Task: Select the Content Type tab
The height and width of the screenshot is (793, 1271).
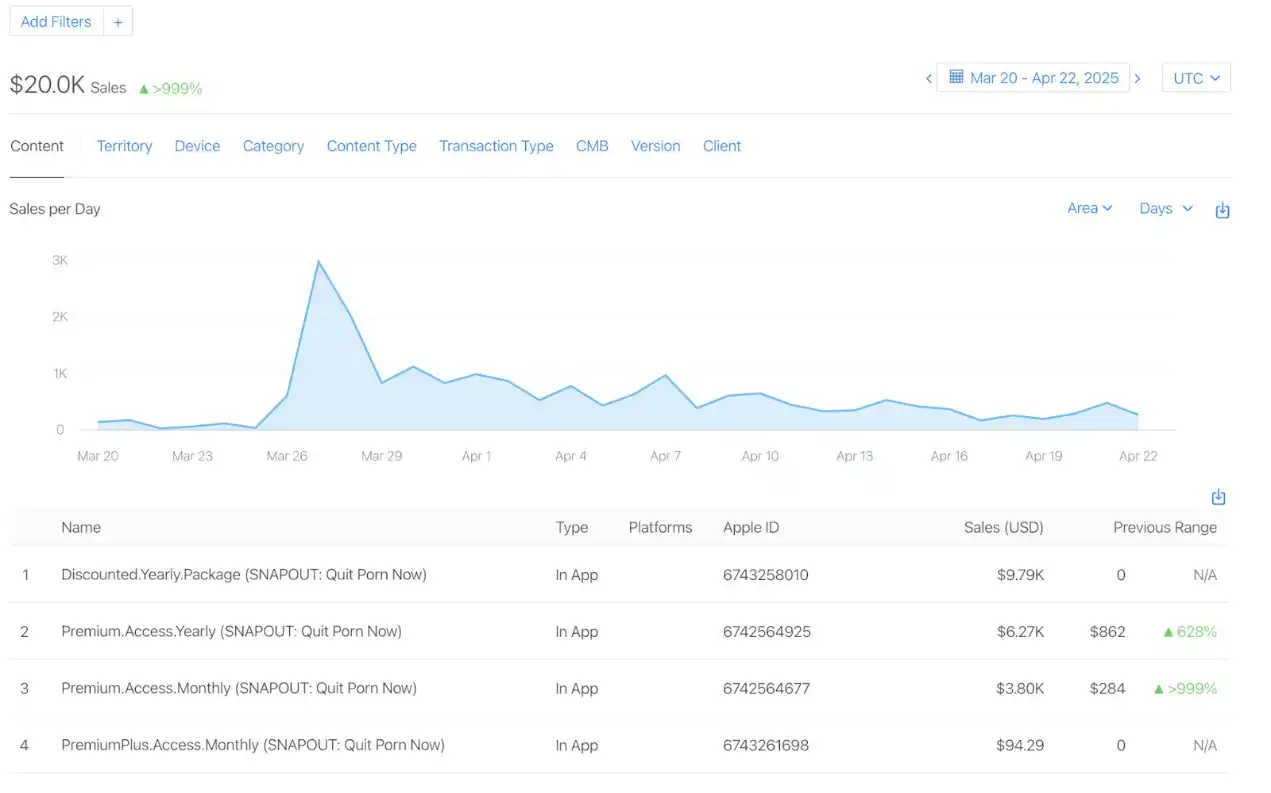Action: pos(371,146)
